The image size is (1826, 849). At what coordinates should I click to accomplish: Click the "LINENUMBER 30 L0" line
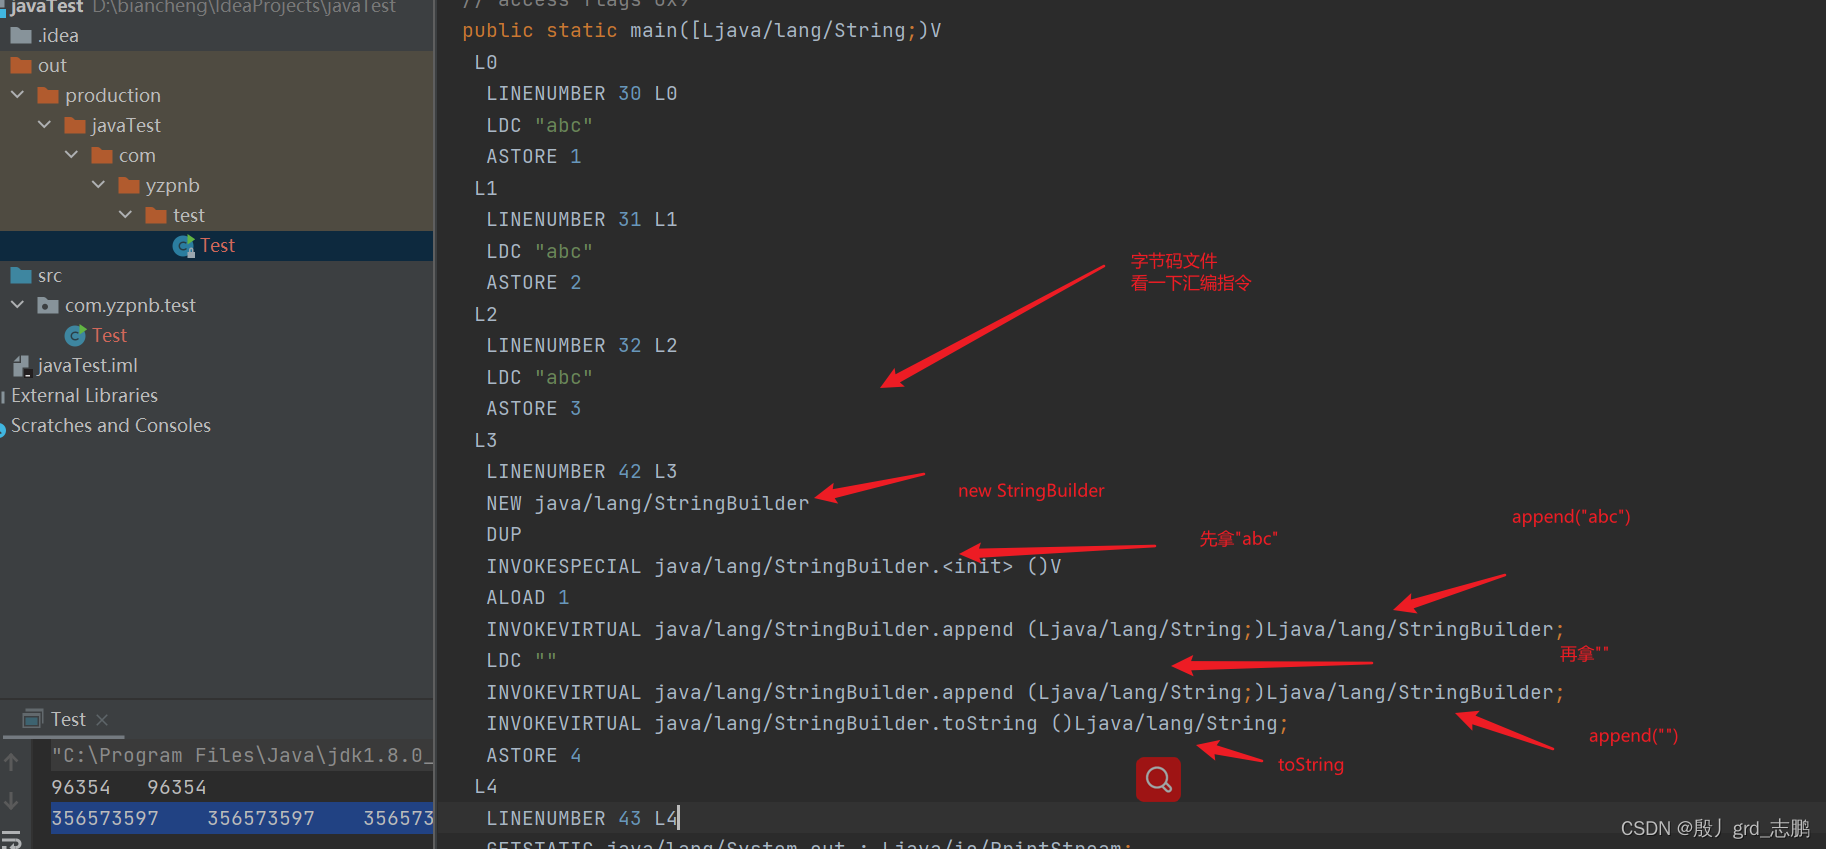tap(582, 94)
